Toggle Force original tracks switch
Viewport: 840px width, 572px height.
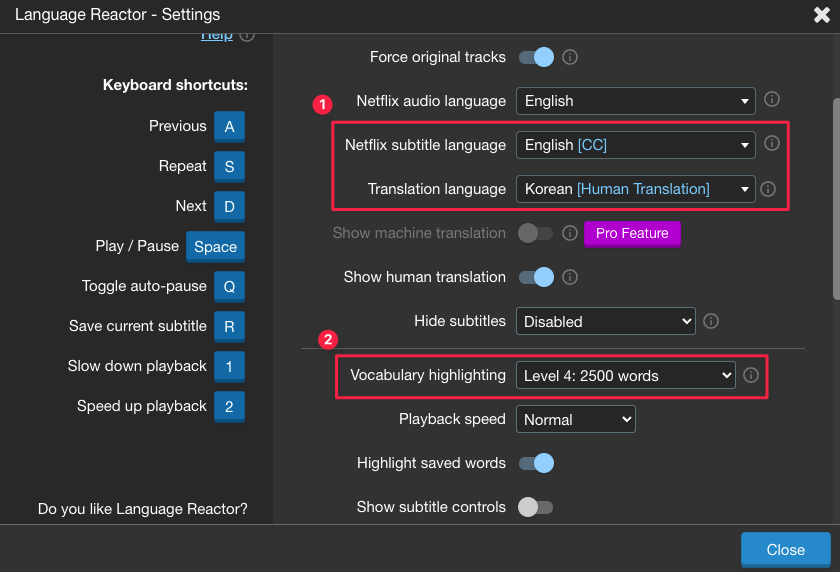(536, 57)
